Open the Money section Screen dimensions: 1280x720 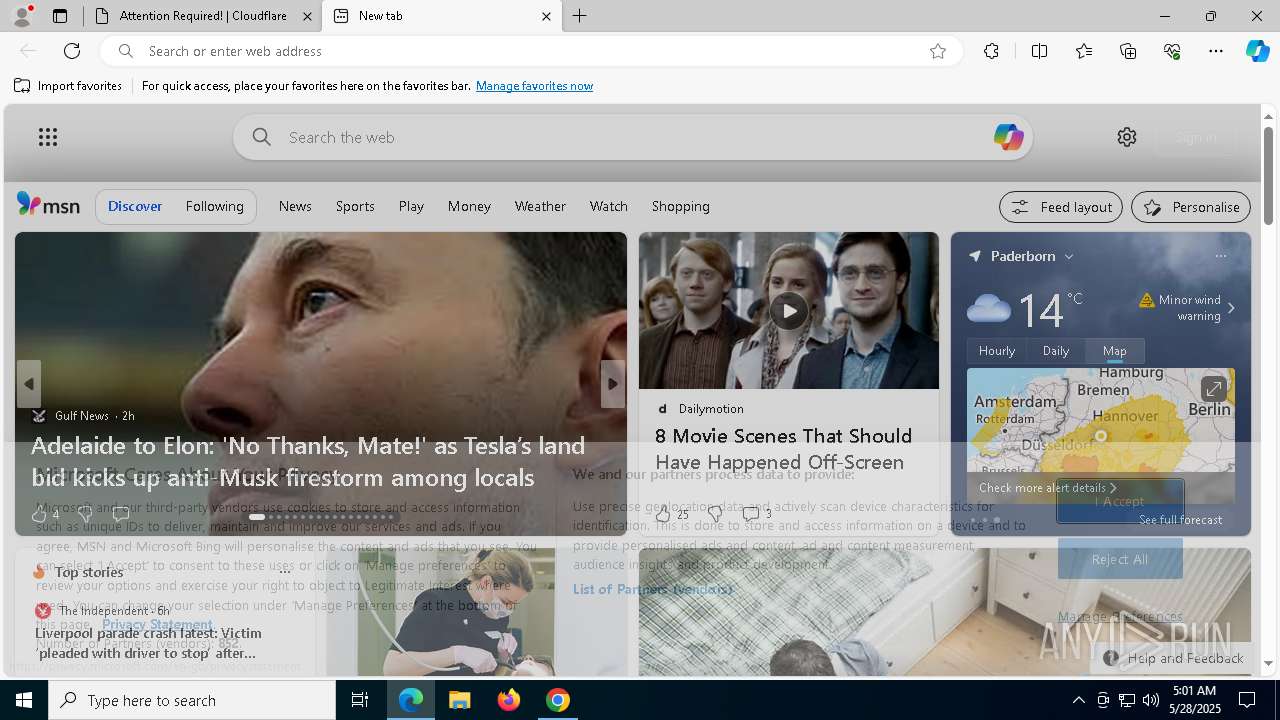tap(469, 206)
